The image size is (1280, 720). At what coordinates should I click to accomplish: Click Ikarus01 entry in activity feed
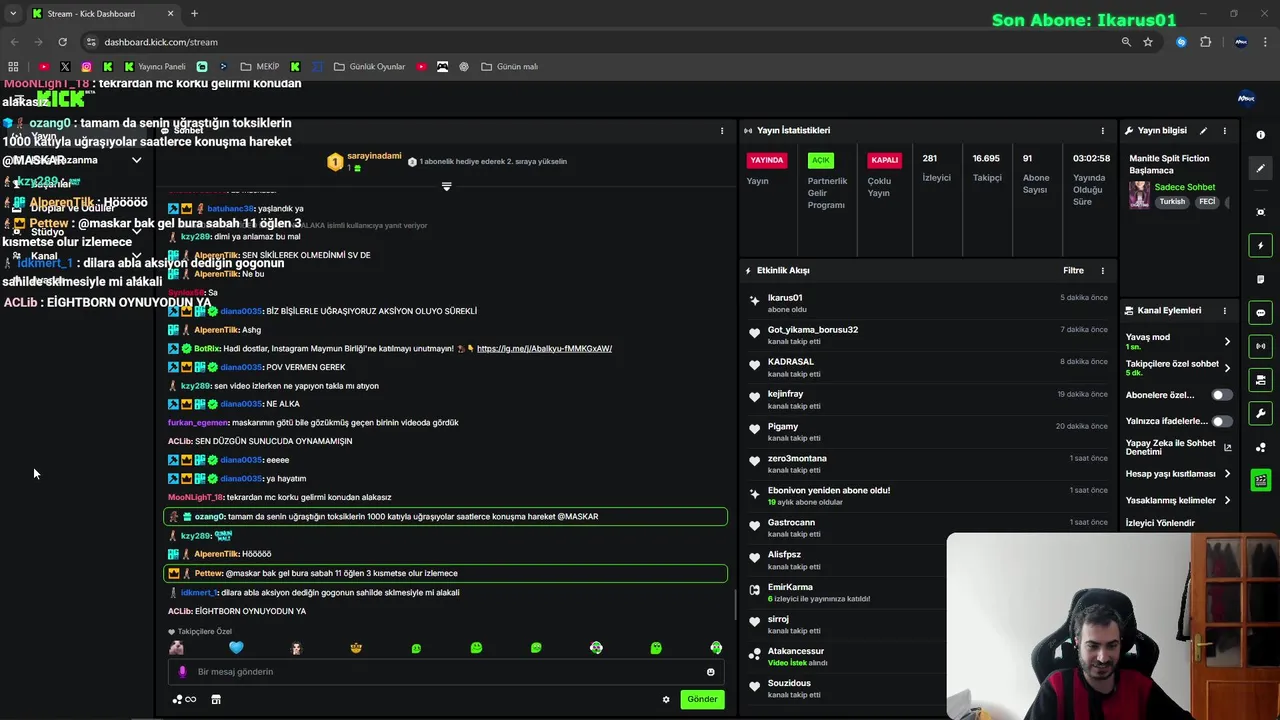(927, 303)
